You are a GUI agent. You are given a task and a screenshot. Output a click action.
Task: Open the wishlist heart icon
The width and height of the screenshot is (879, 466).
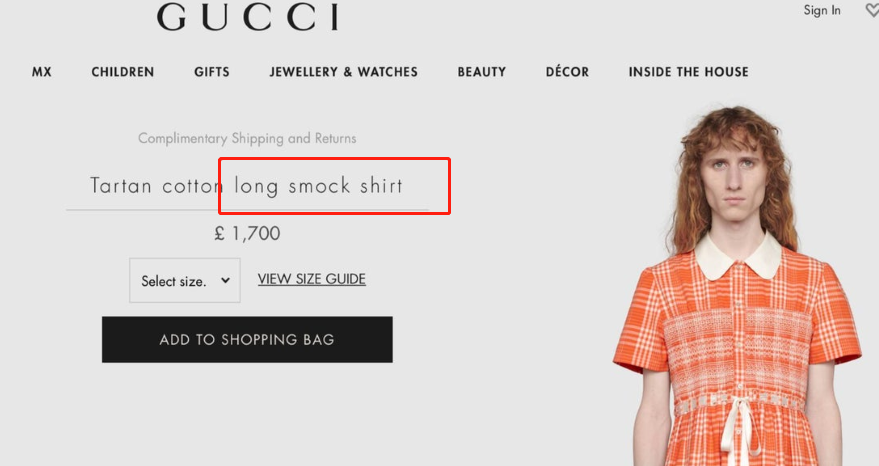(x=872, y=10)
